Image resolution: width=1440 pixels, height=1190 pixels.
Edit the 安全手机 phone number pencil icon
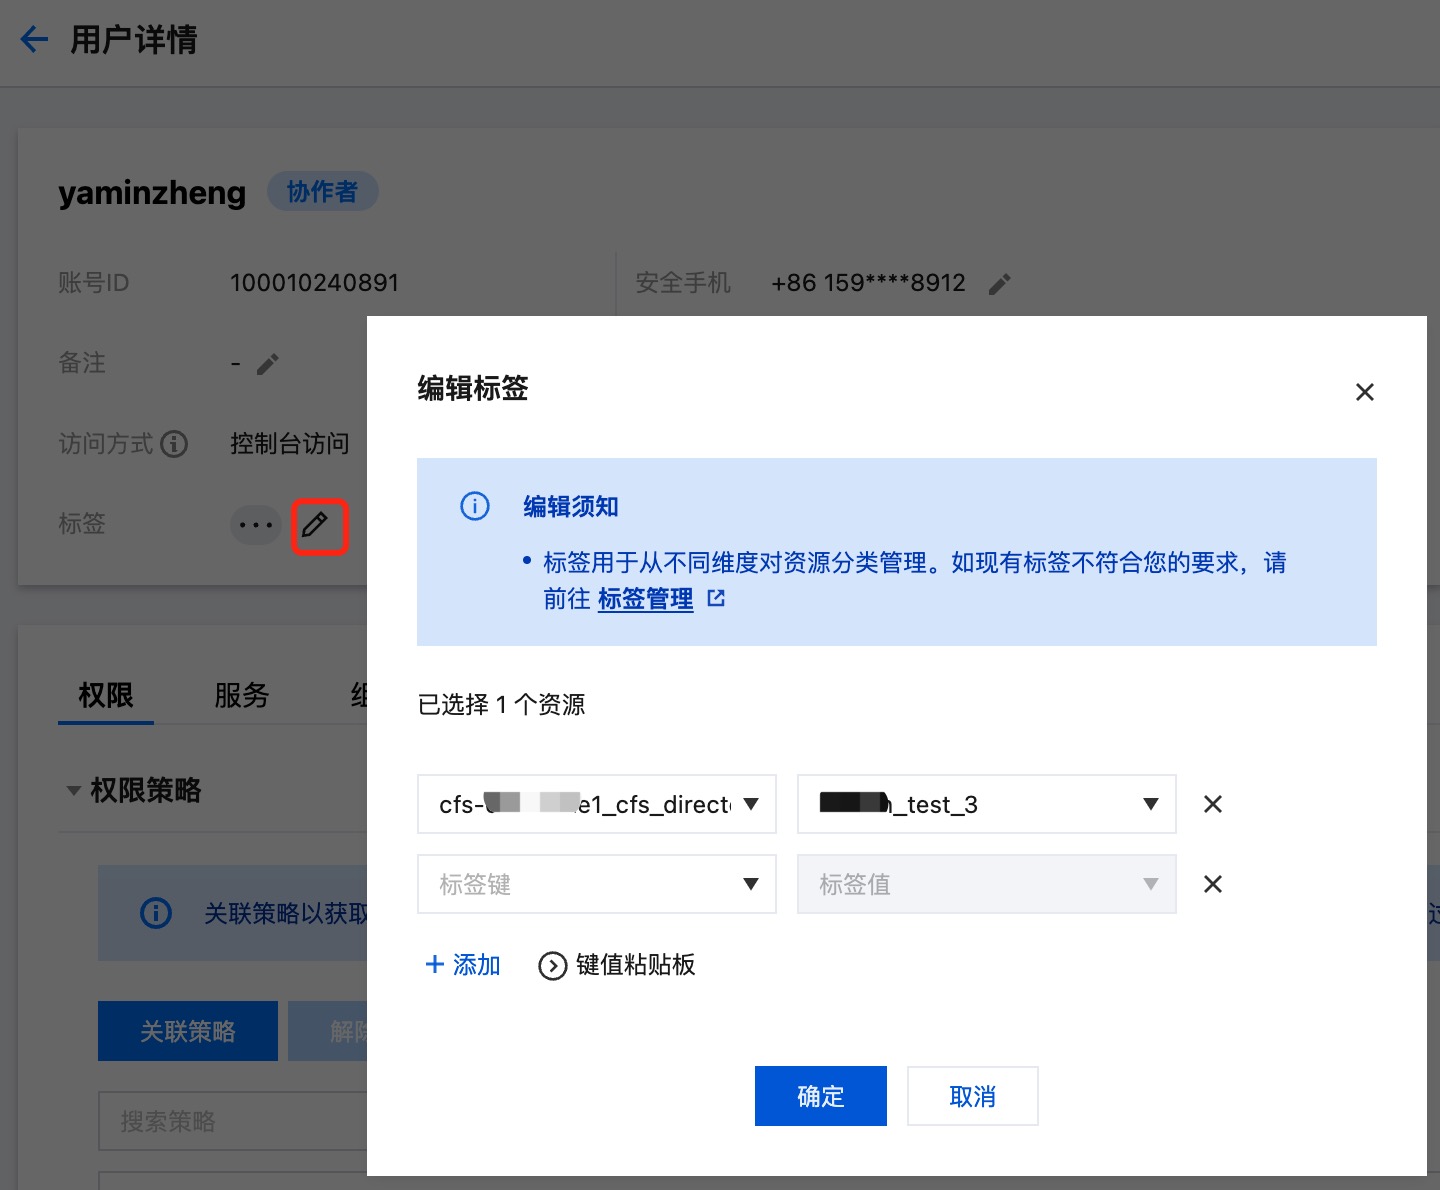click(999, 284)
